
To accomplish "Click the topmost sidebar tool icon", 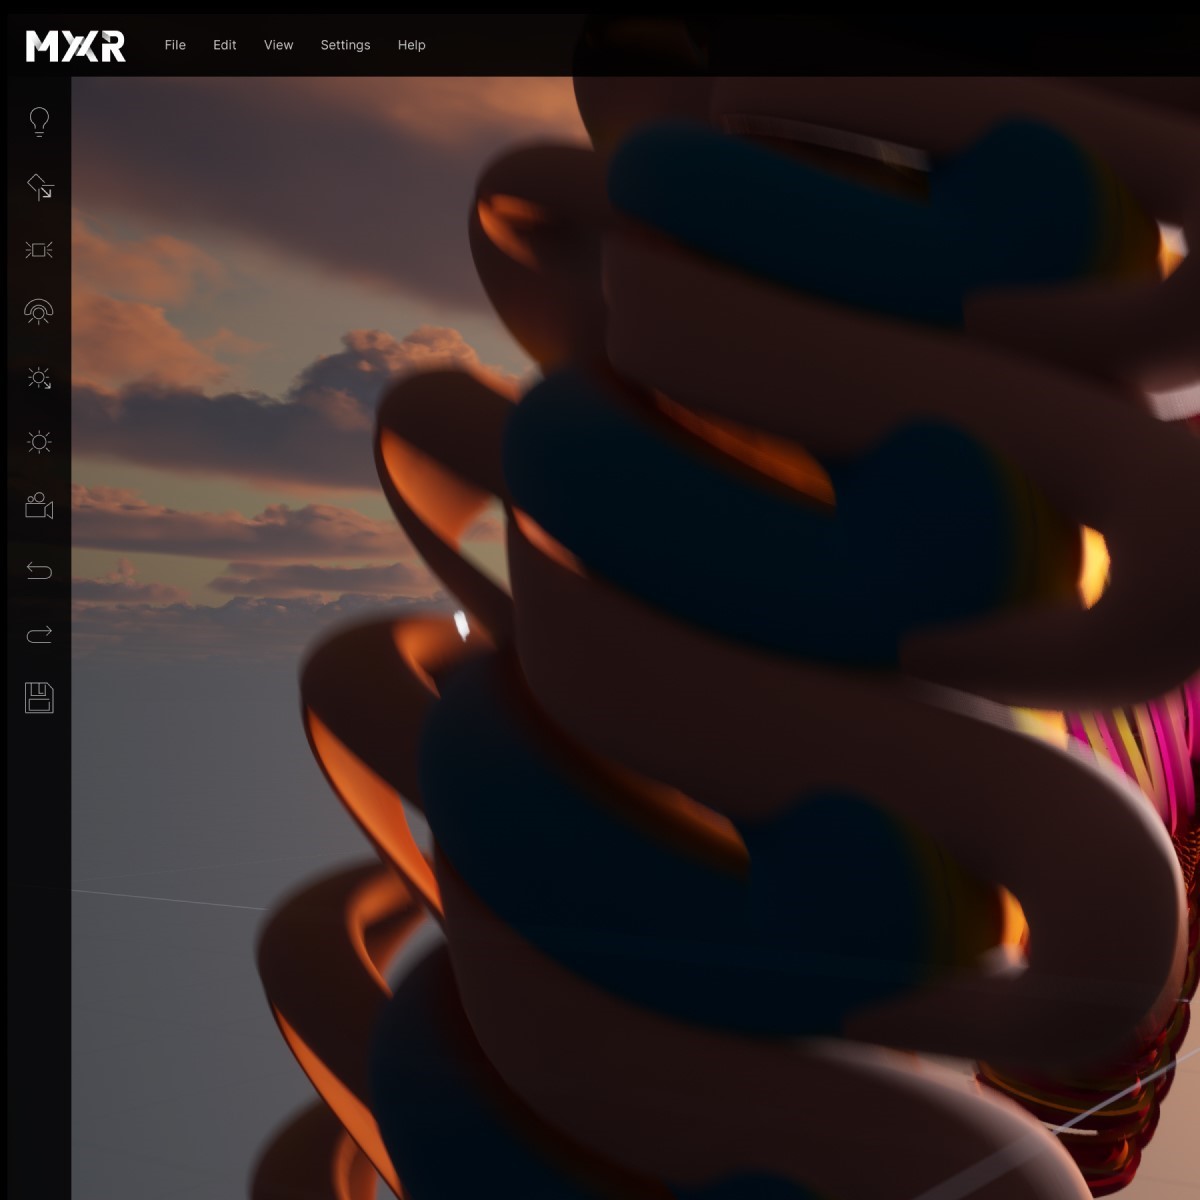I will [38, 122].
